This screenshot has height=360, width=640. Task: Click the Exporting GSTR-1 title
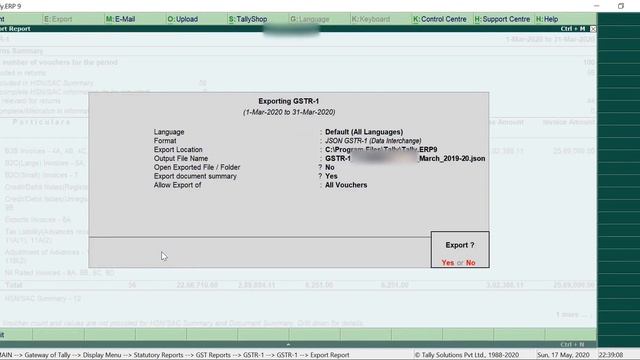(289, 101)
